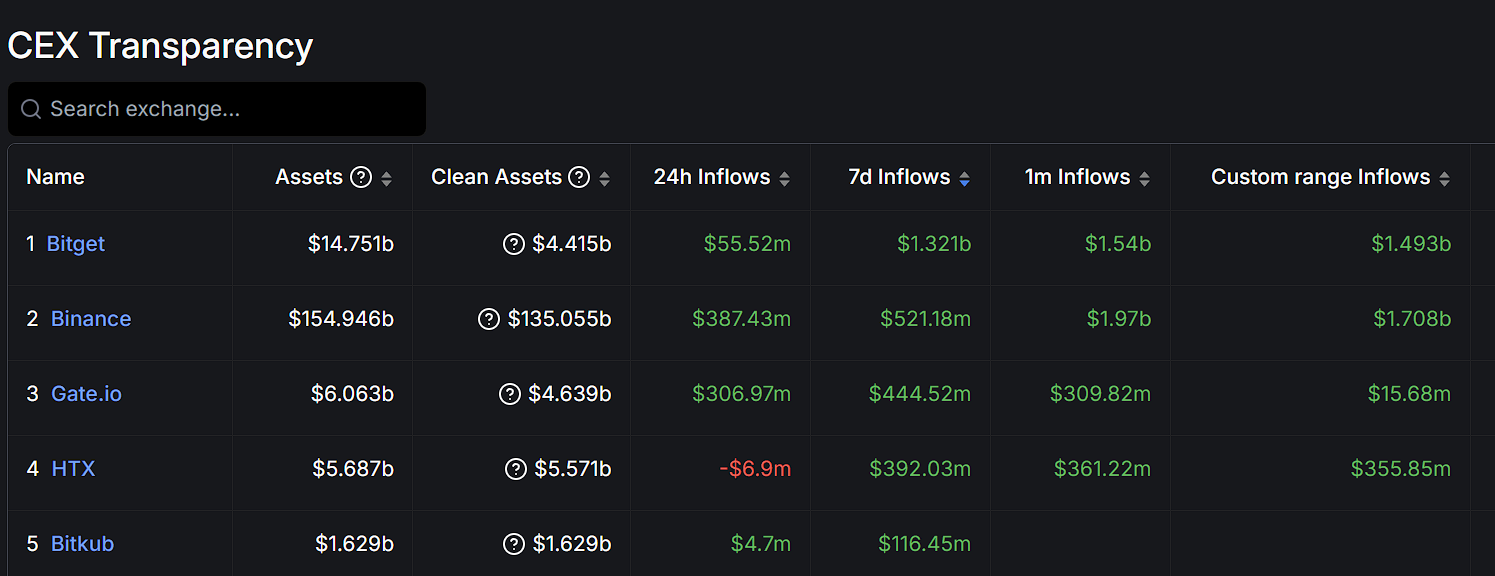Viewport: 1495px width, 576px height.
Task: Click the Name column header
Action: coord(55,177)
